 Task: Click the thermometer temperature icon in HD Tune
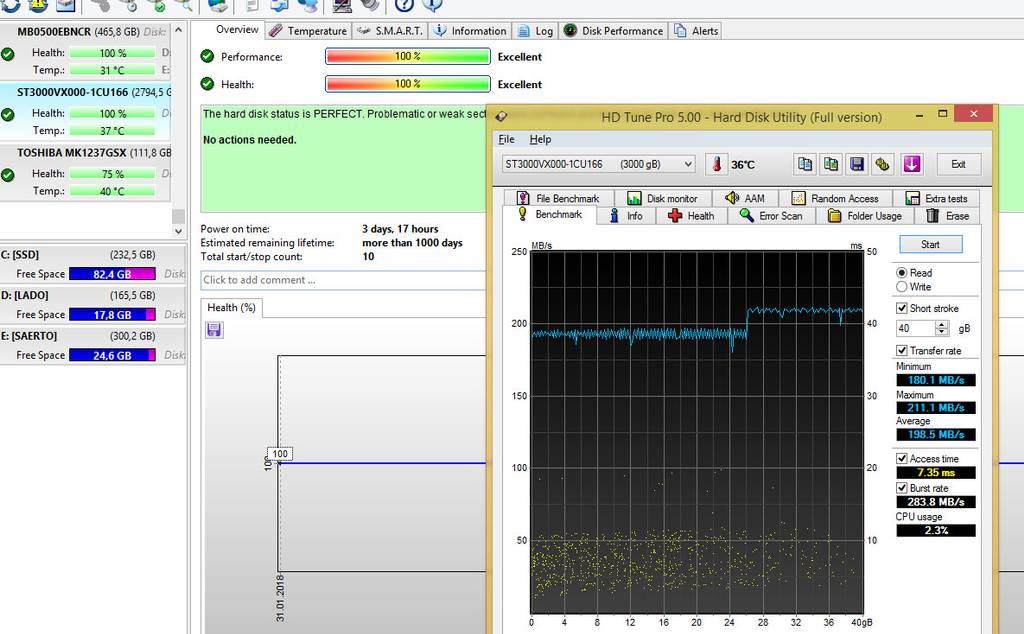pos(716,164)
